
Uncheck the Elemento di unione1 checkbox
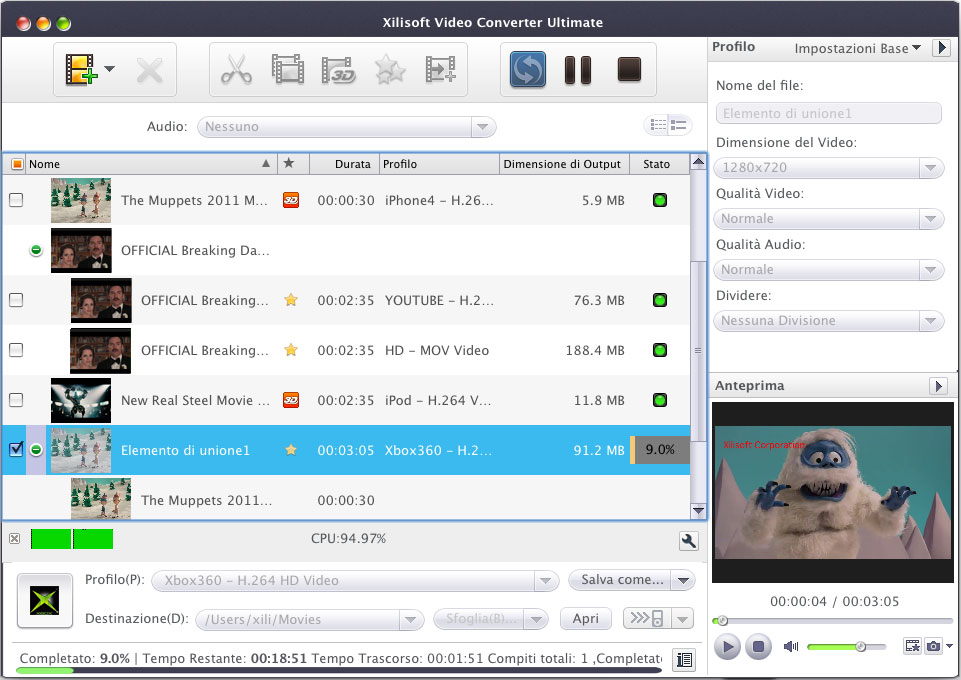click(x=17, y=449)
